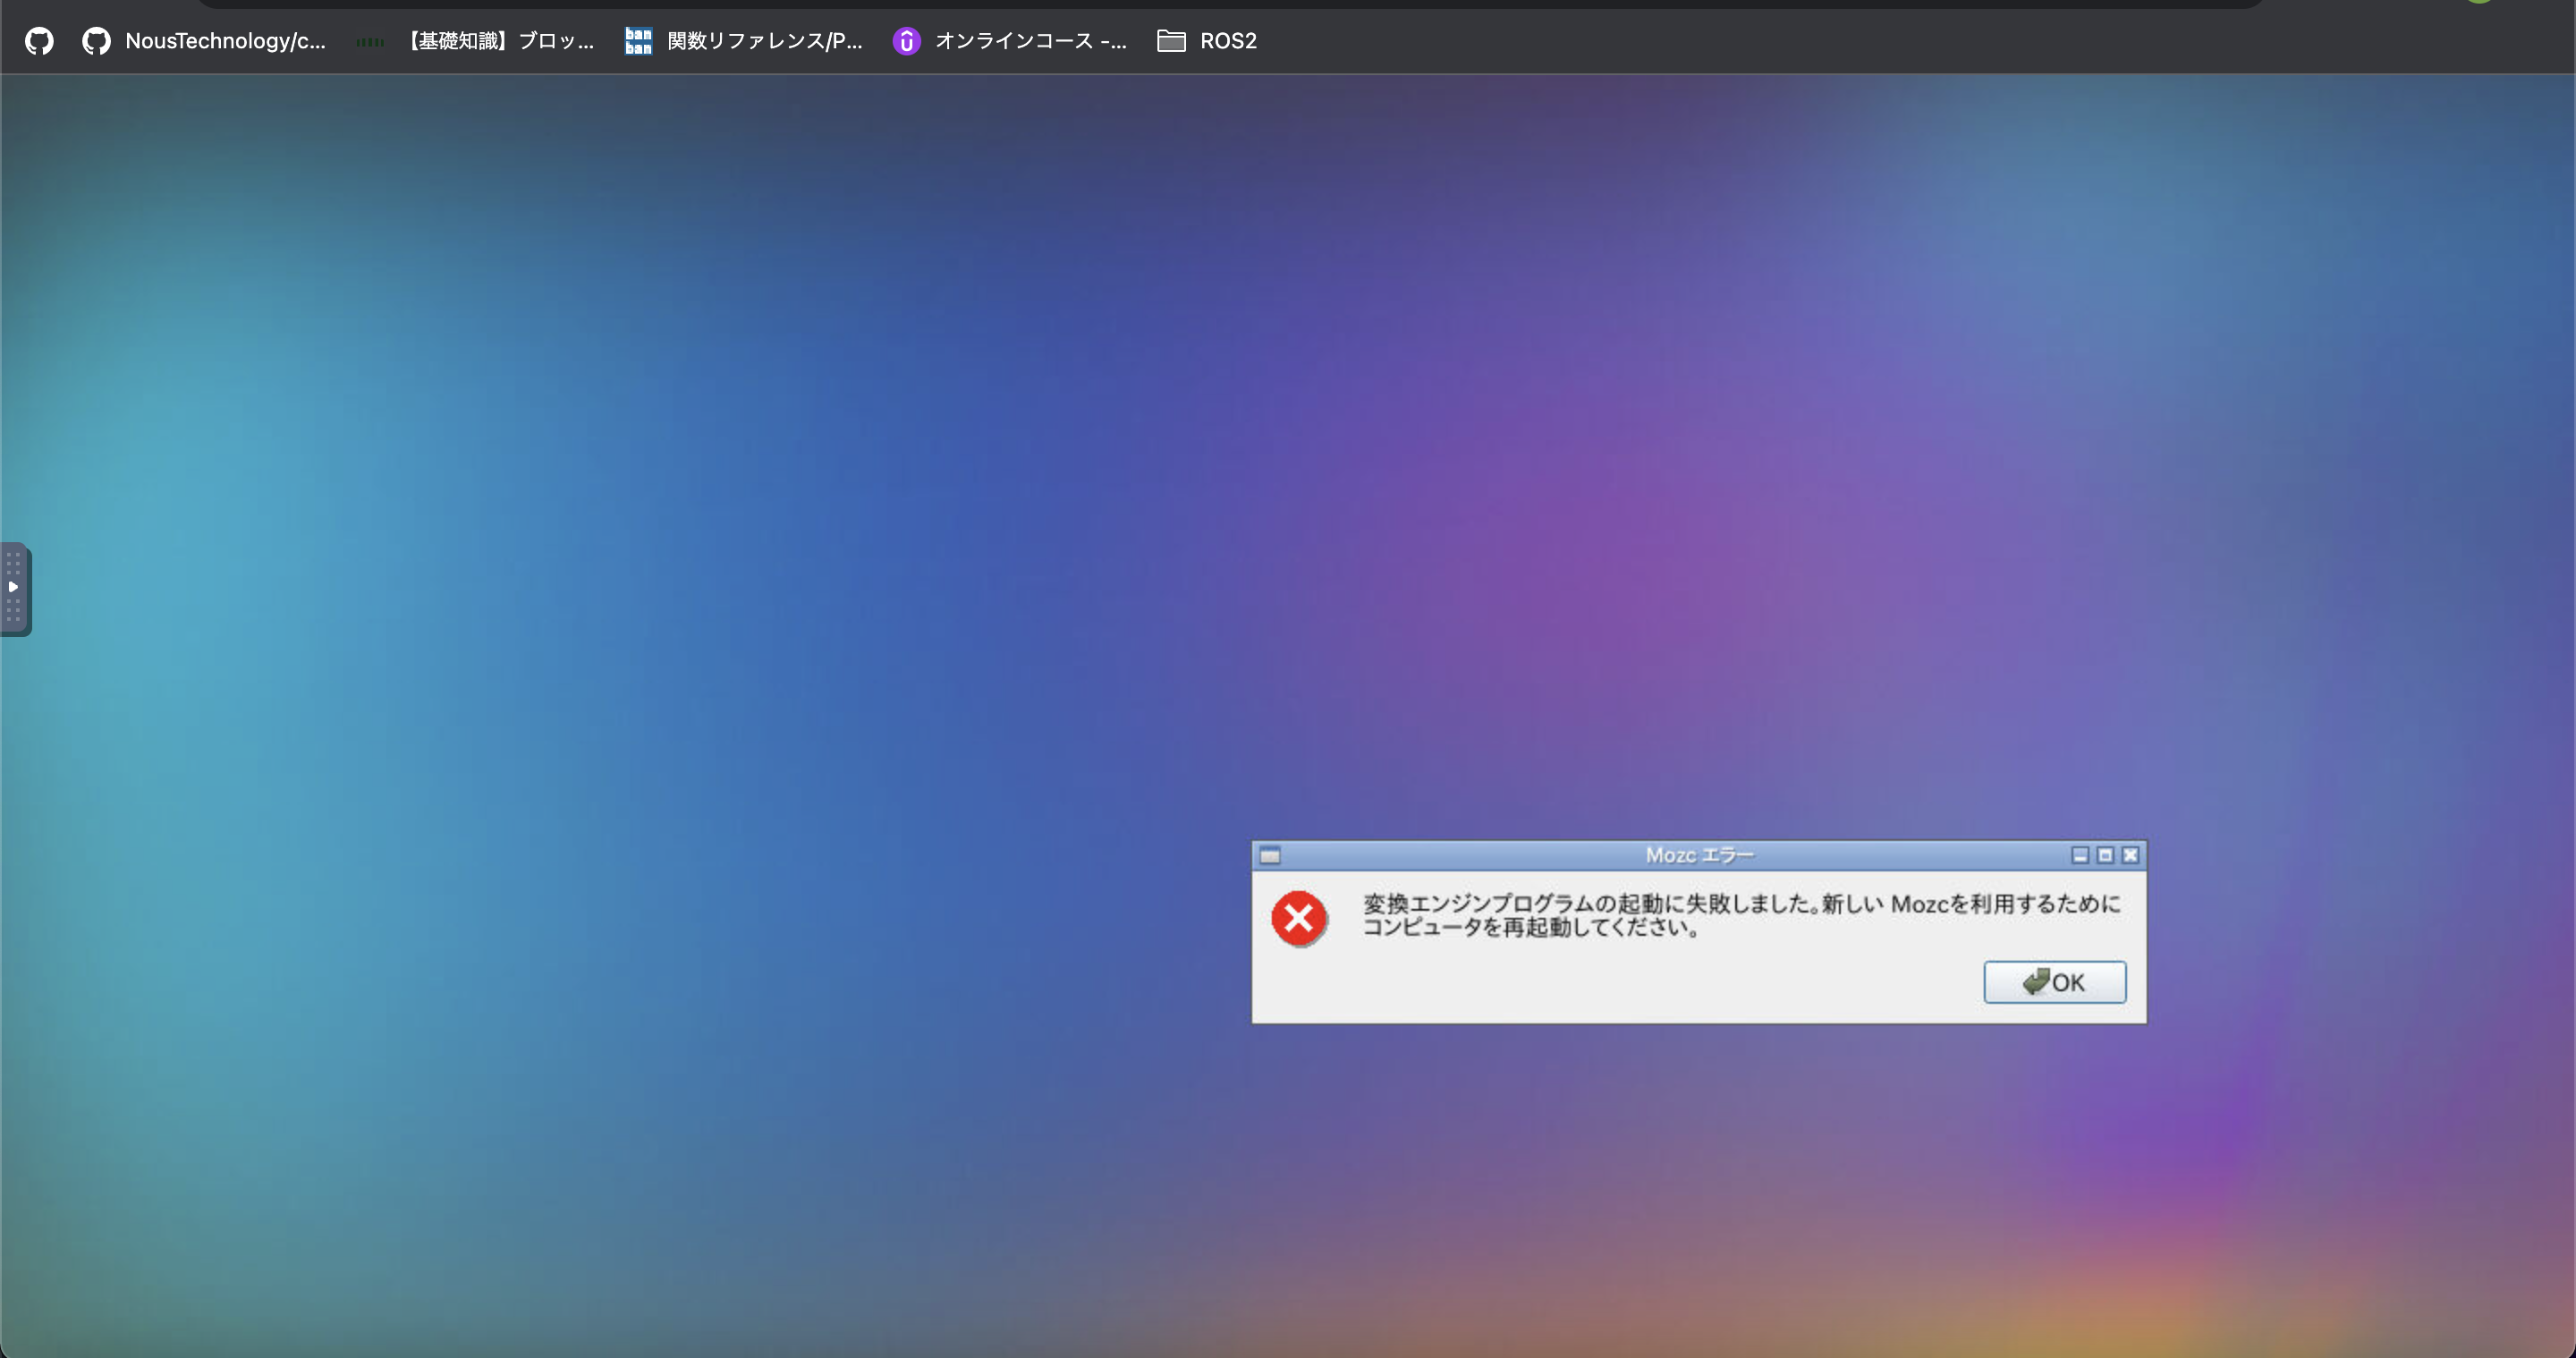Toggle maximize on the Mozc エラー dialog

point(2106,855)
